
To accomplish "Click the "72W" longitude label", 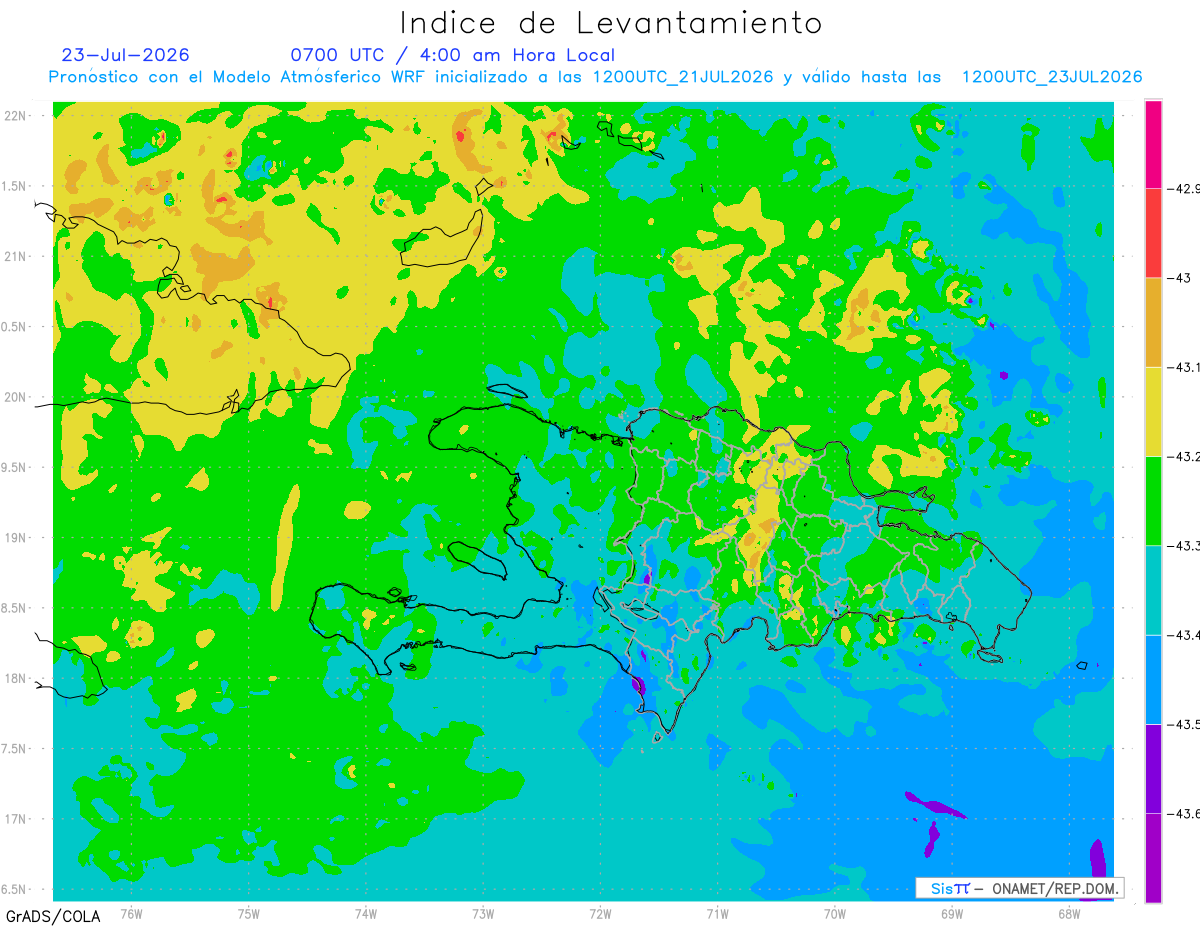I will [600, 914].
